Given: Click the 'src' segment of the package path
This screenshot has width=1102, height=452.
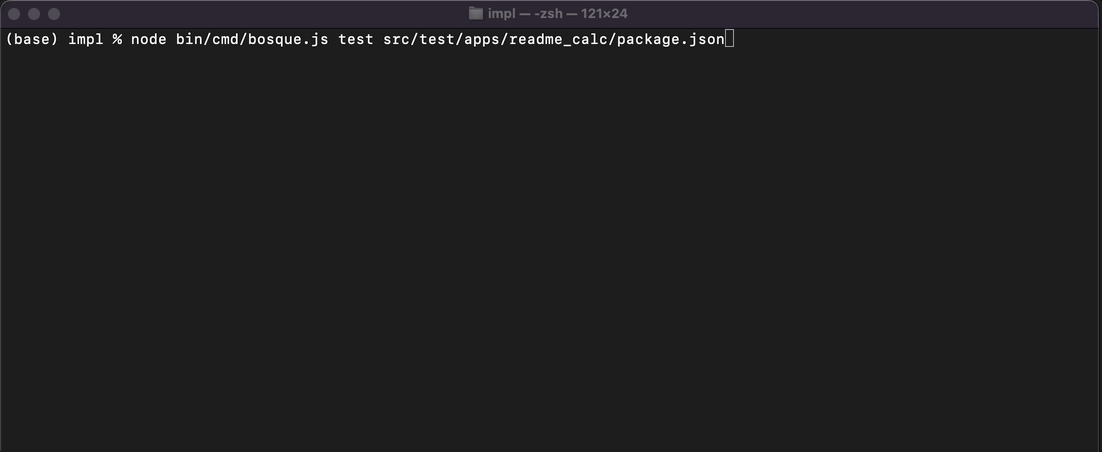Looking at the screenshot, I should point(396,39).
